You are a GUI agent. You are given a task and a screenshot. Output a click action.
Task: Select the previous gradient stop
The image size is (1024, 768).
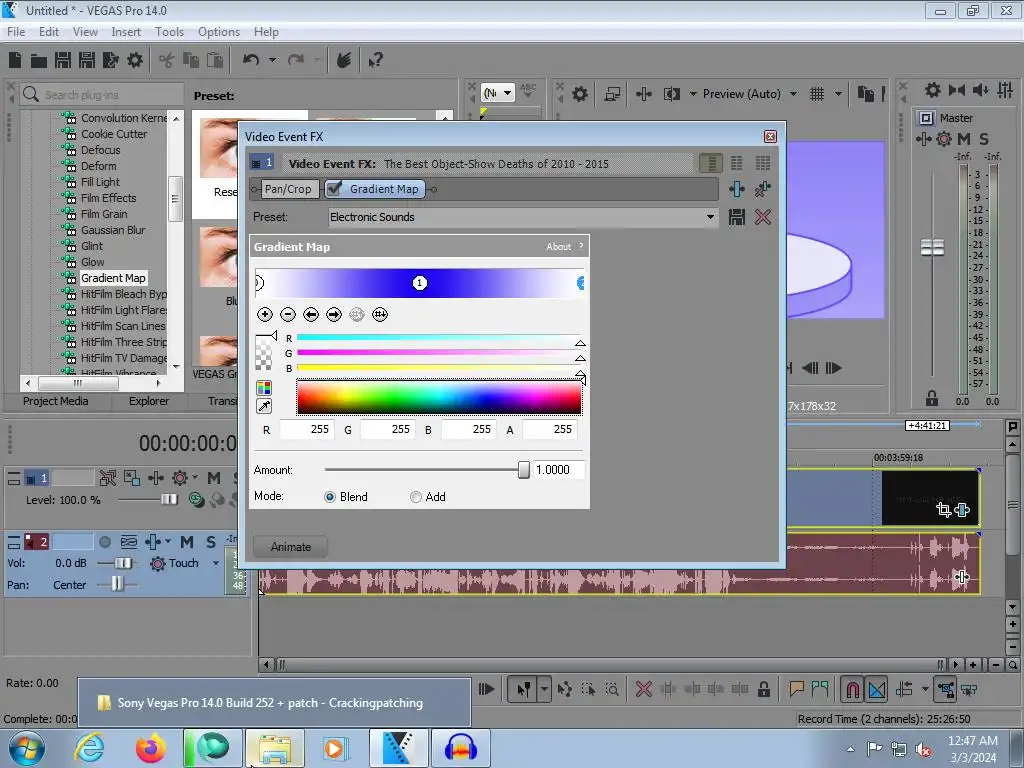[x=311, y=315]
